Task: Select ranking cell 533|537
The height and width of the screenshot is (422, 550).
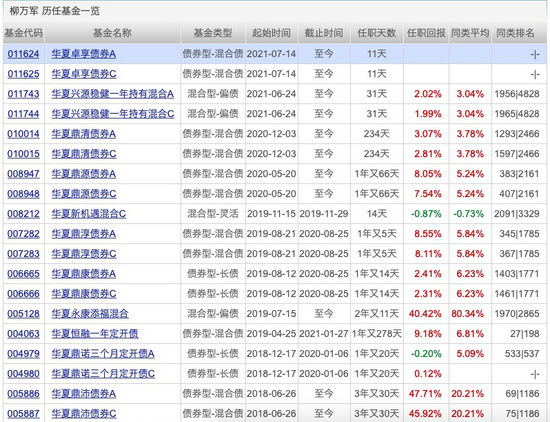Action: [x=522, y=354]
